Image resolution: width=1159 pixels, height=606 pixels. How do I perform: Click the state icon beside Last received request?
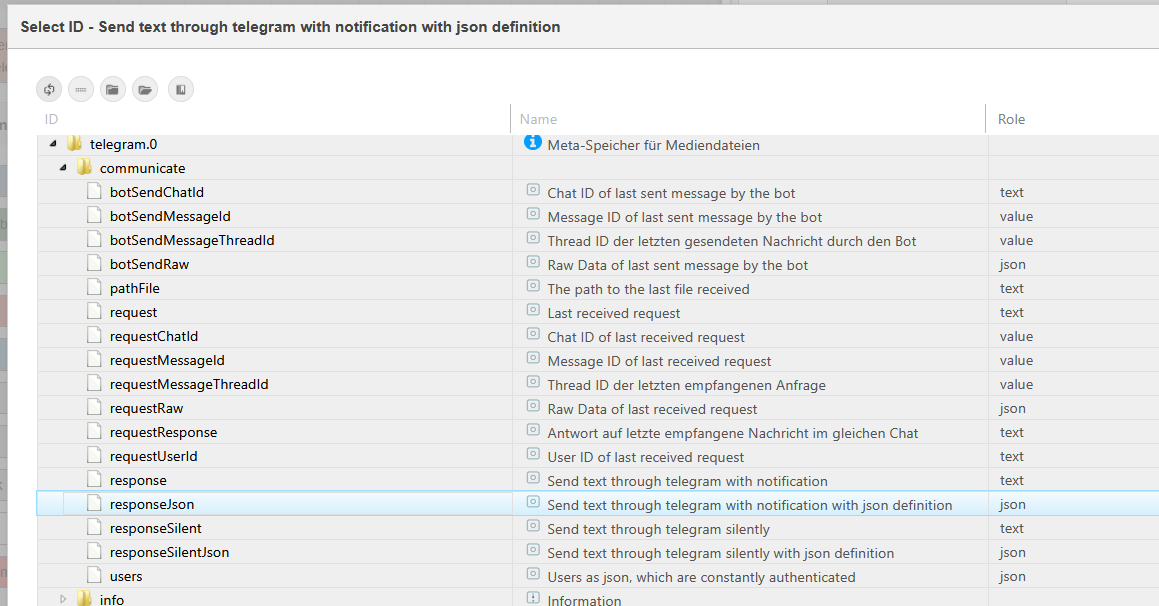click(533, 312)
